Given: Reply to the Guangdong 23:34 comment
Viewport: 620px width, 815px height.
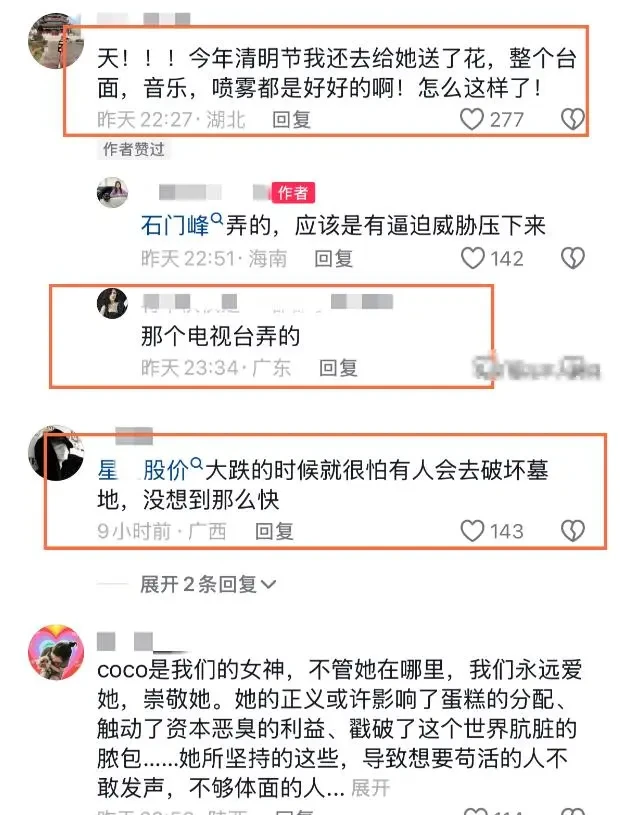Looking at the screenshot, I should pos(338,368).
